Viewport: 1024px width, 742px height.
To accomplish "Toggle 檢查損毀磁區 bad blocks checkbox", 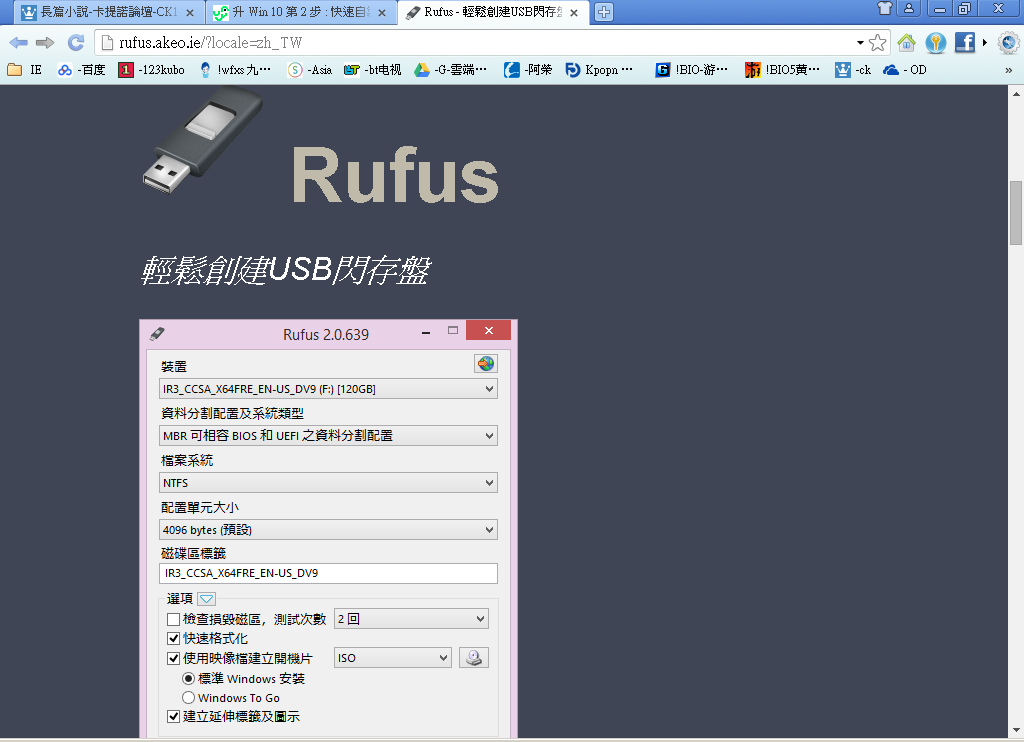I will [174, 619].
